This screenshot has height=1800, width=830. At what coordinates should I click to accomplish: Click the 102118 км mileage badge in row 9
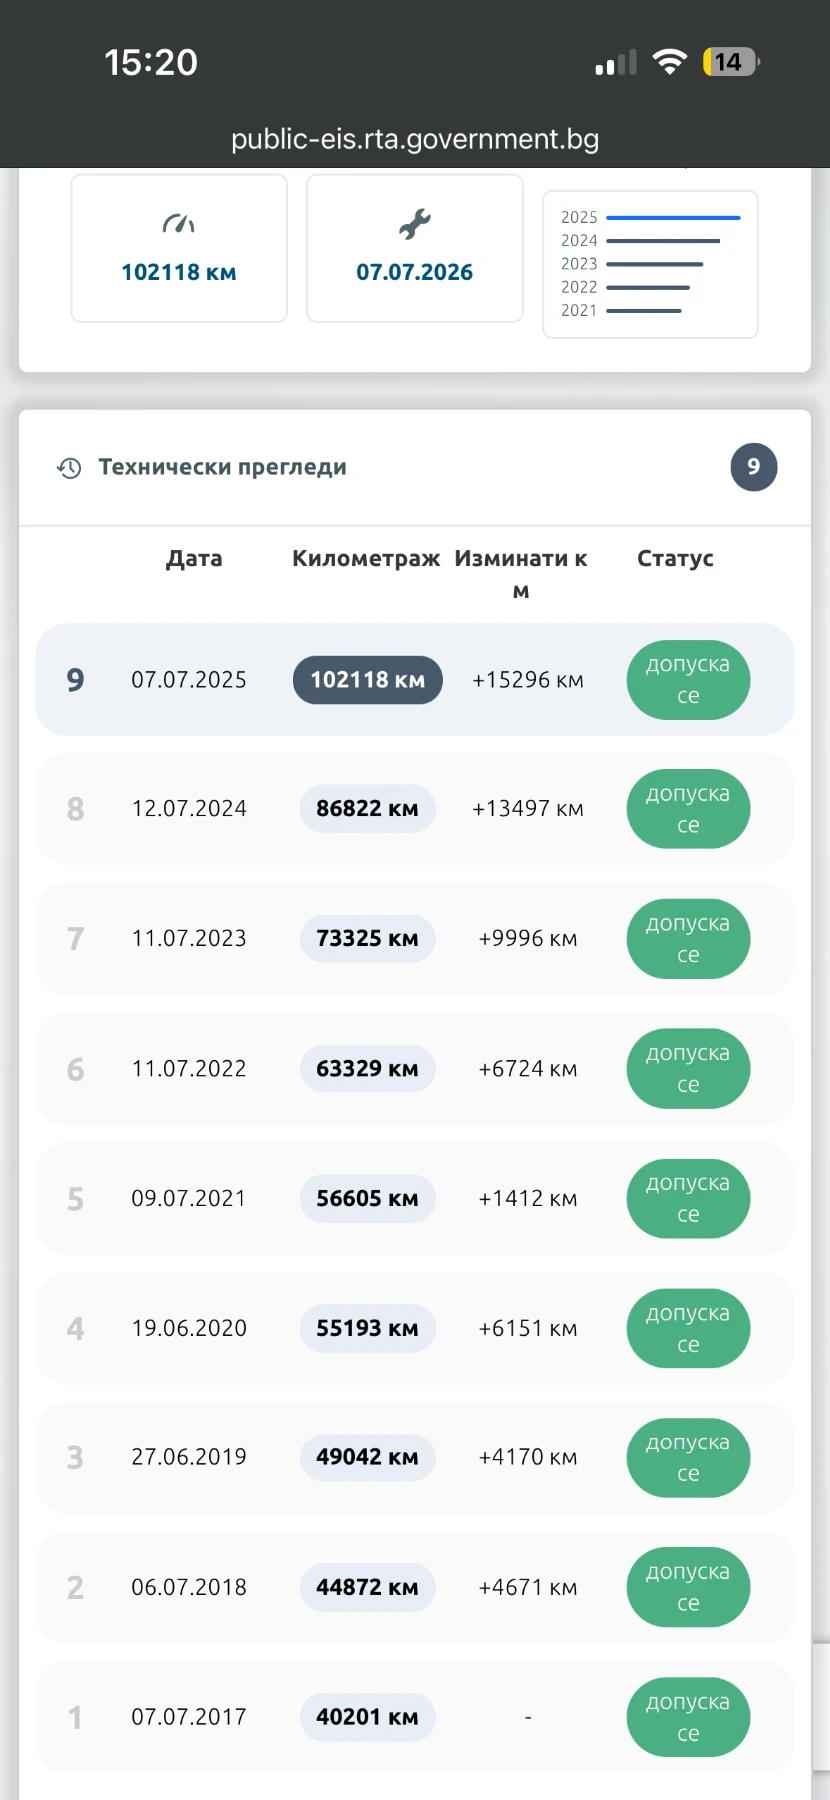(368, 680)
